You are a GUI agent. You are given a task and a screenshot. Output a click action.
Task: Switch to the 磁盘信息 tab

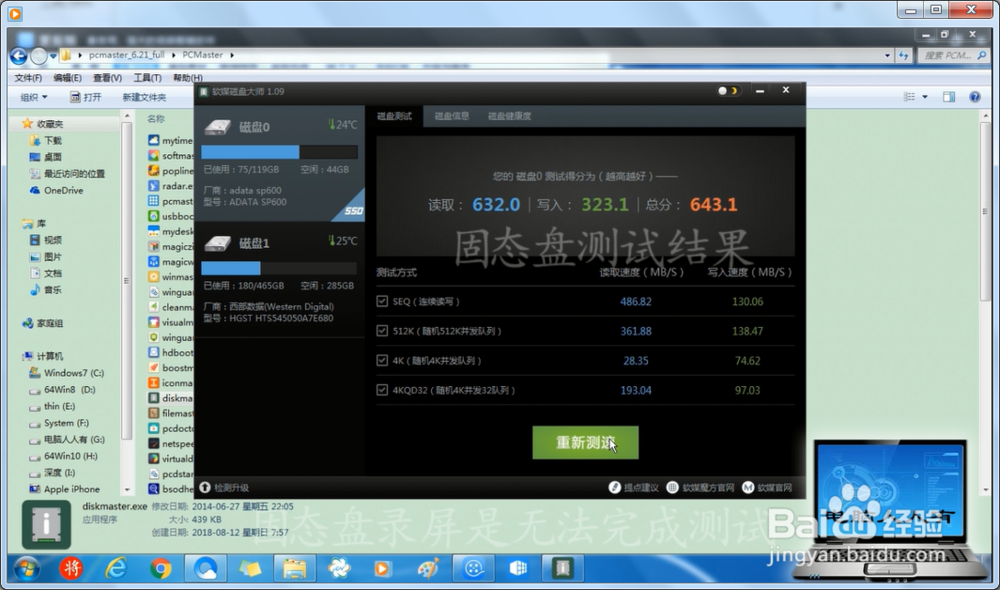point(452,116)
